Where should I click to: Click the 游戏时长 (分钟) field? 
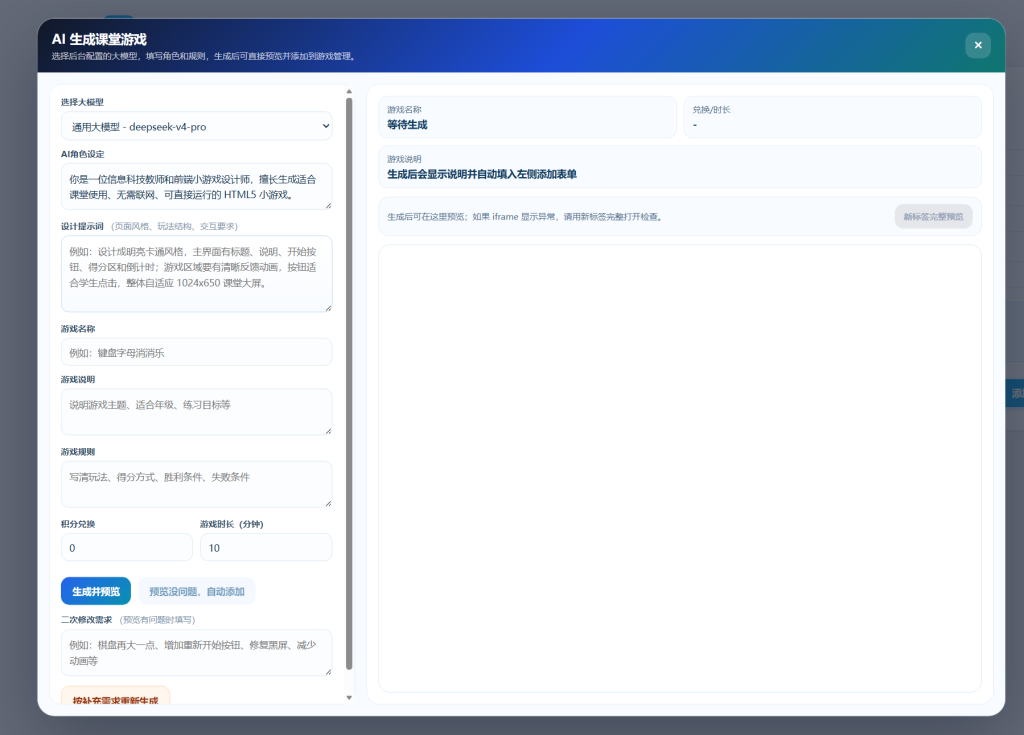click(x=266, y=547)
